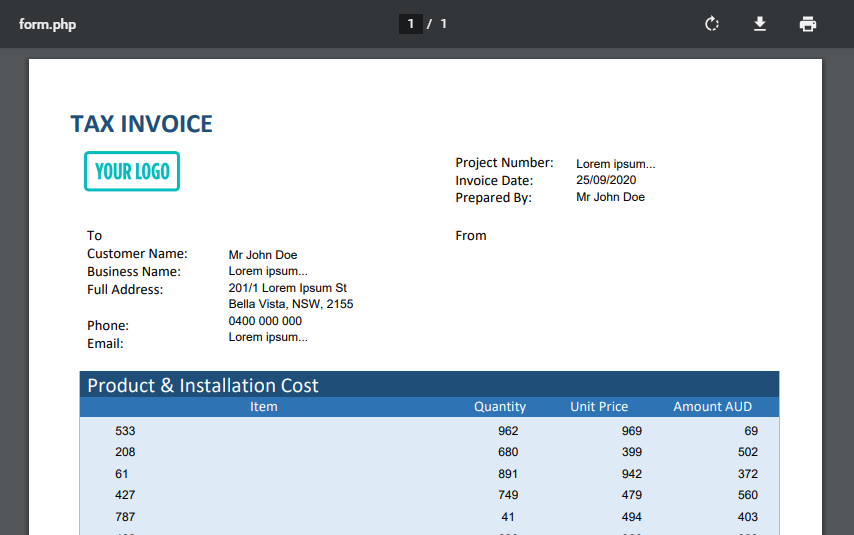
Task: Click the Project Number label
Action: coord(504,162)
